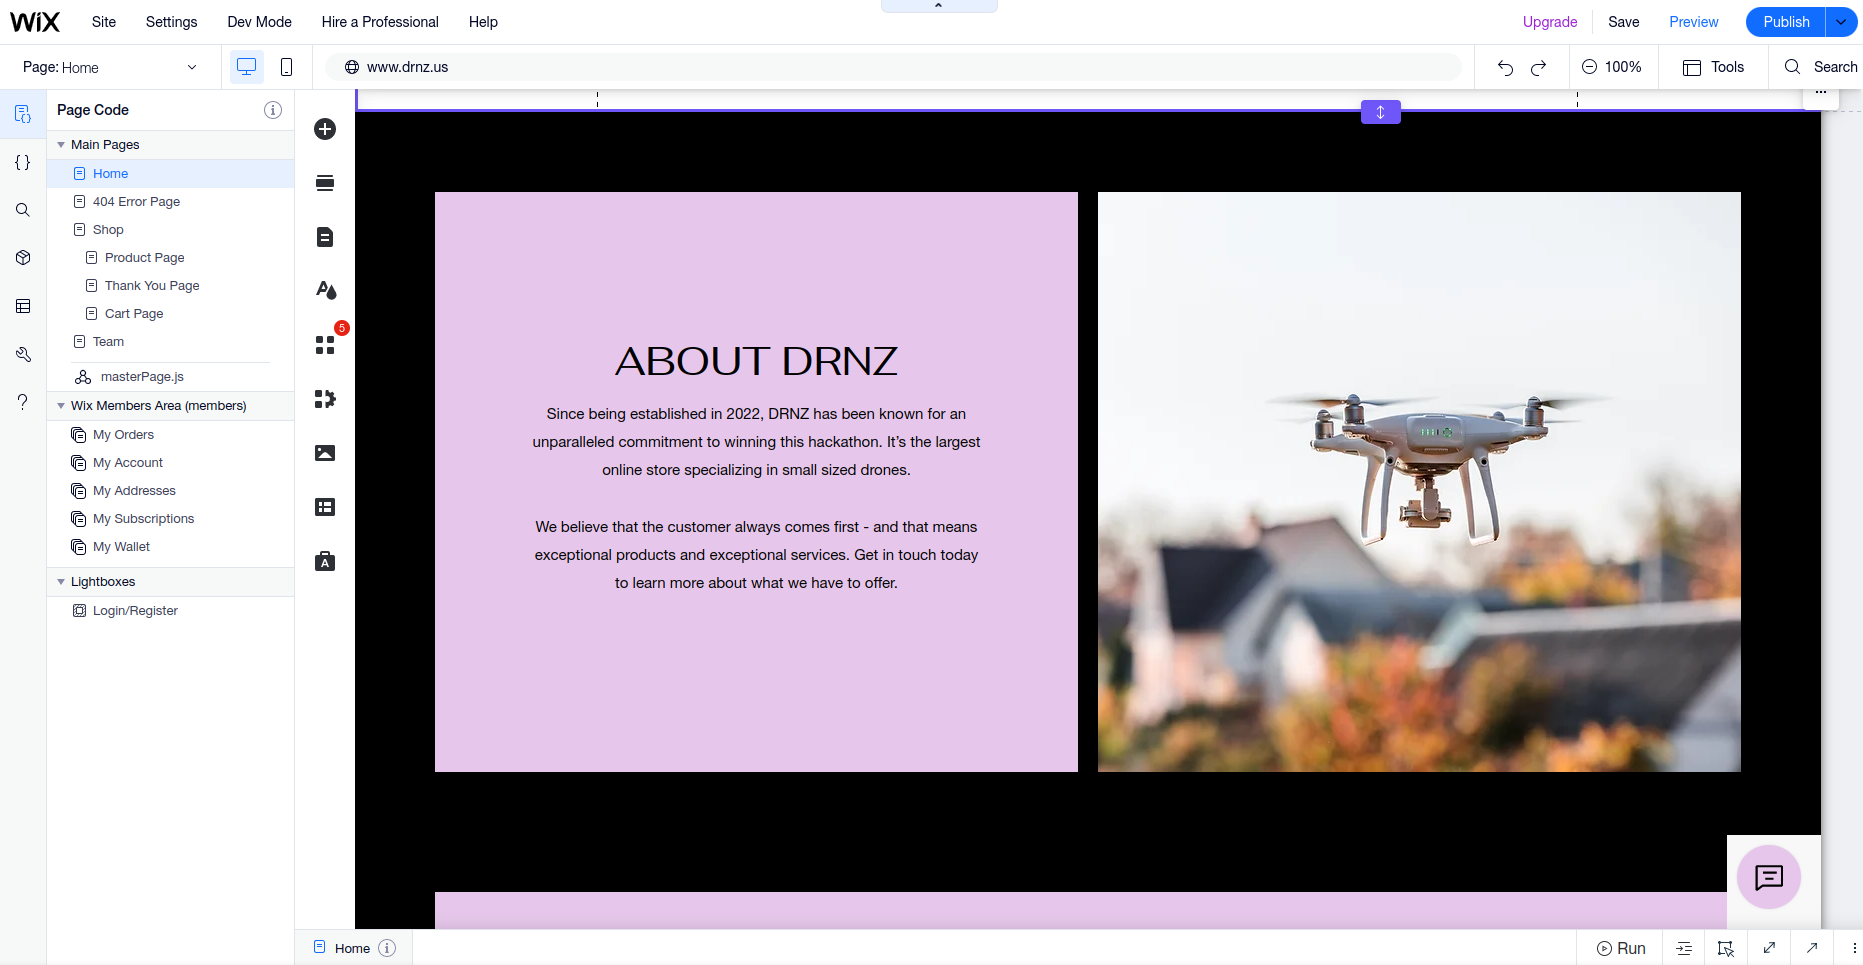Click the Add Elements plus icon

325,129
